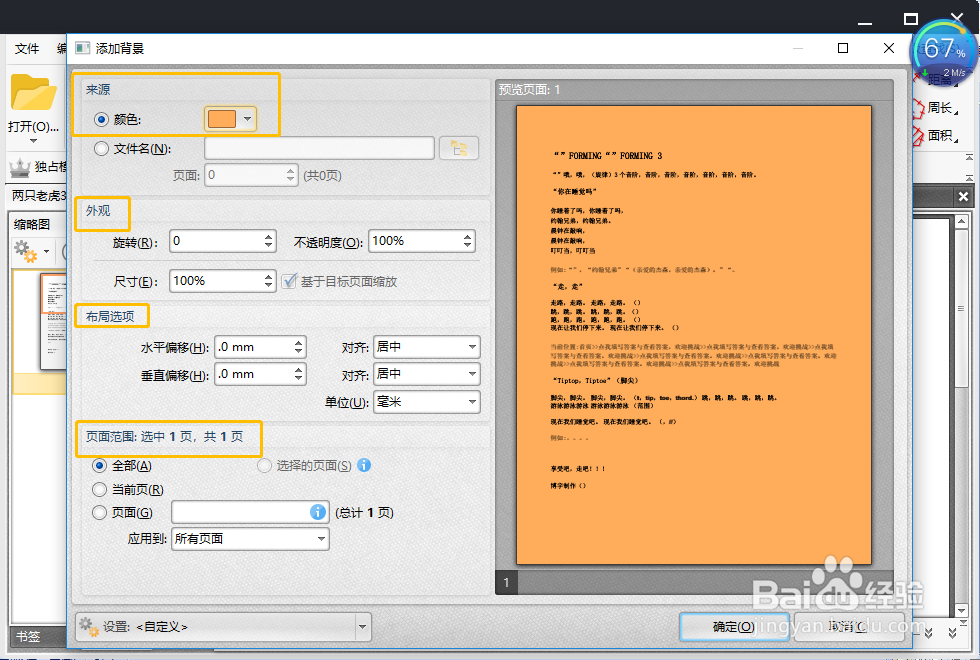Click info icon inside the 页面 range field
Image resolution: width=980 pixels, height=660 pixels.
318,512
